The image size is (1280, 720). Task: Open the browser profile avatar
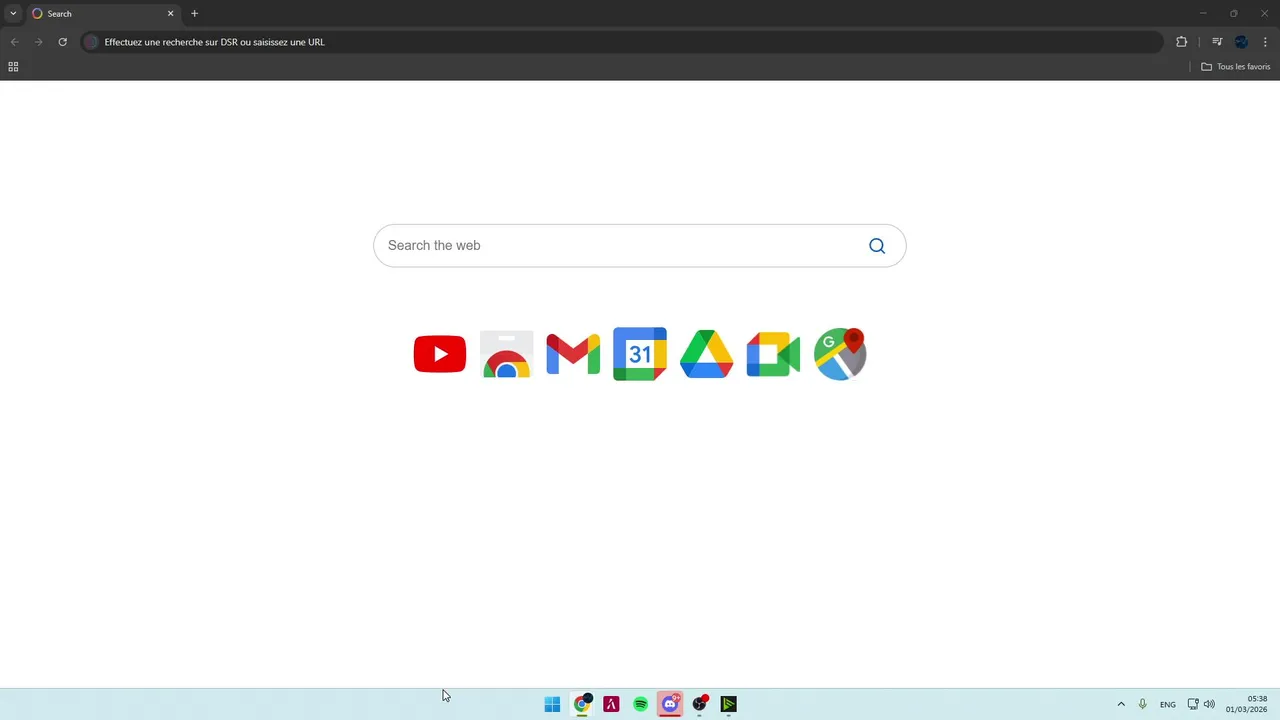click(x=1241, y=42)
